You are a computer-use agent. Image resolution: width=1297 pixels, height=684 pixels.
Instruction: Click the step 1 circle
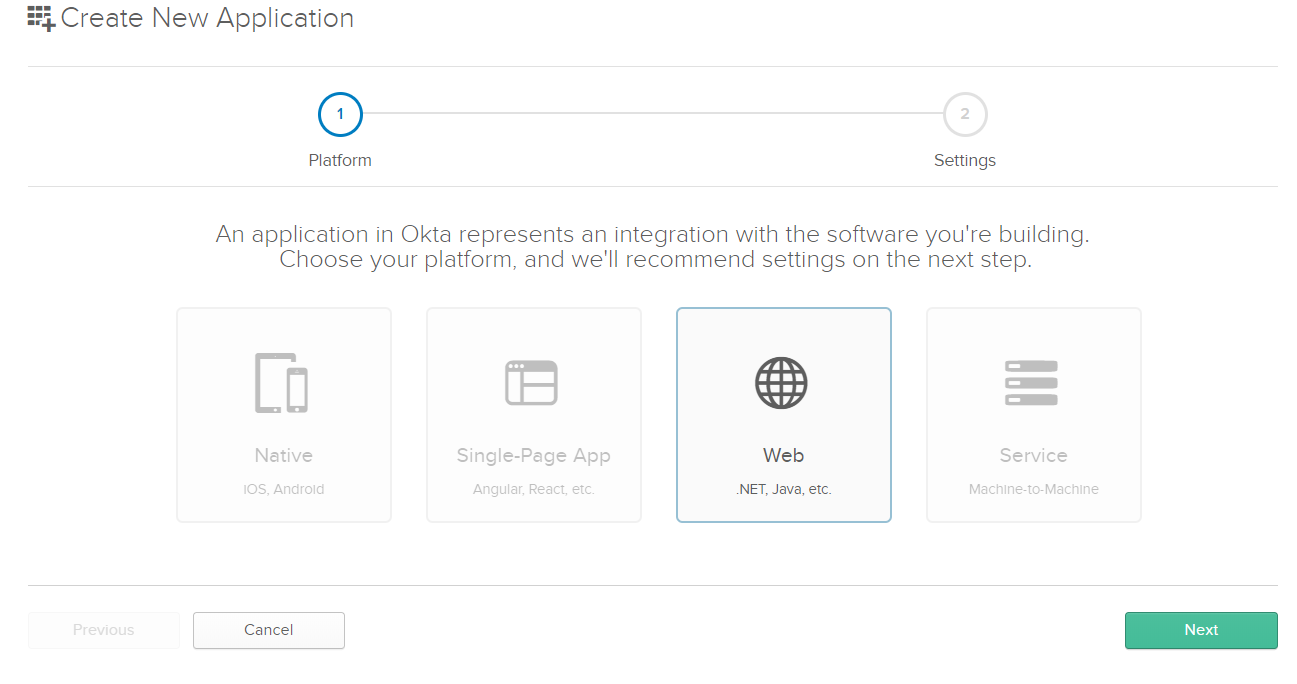340,114
